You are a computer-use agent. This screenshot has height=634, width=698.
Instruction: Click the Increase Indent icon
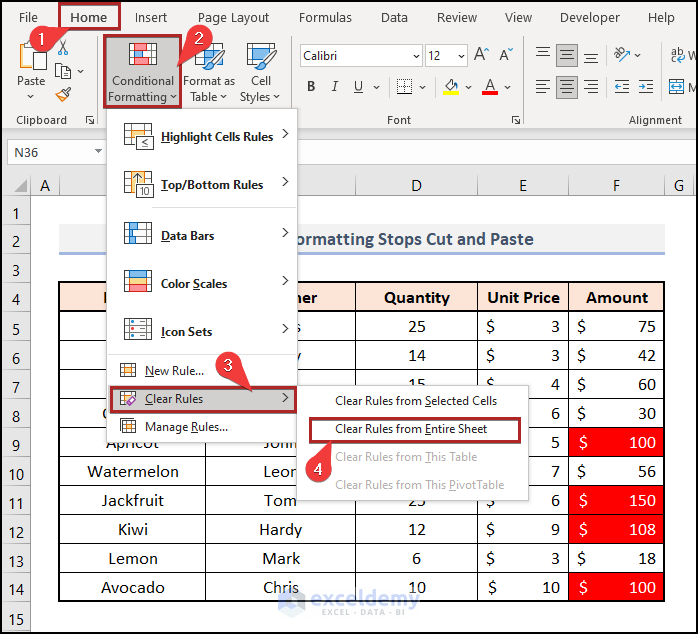[646, 87]
